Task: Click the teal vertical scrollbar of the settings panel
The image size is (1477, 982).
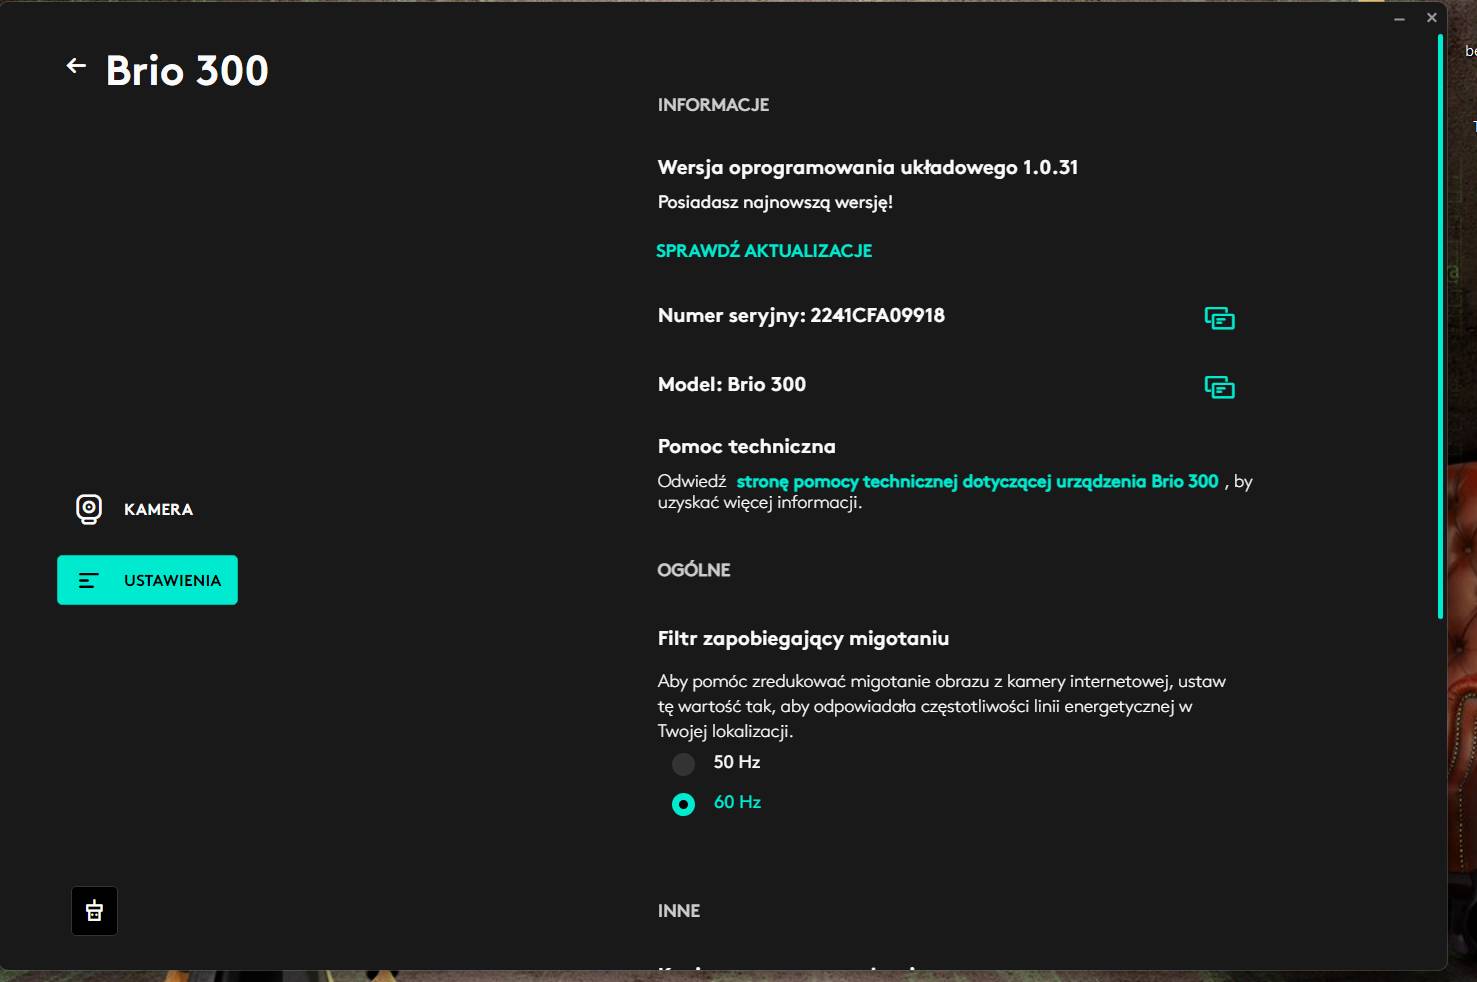Action: (x=1440, y=326)
